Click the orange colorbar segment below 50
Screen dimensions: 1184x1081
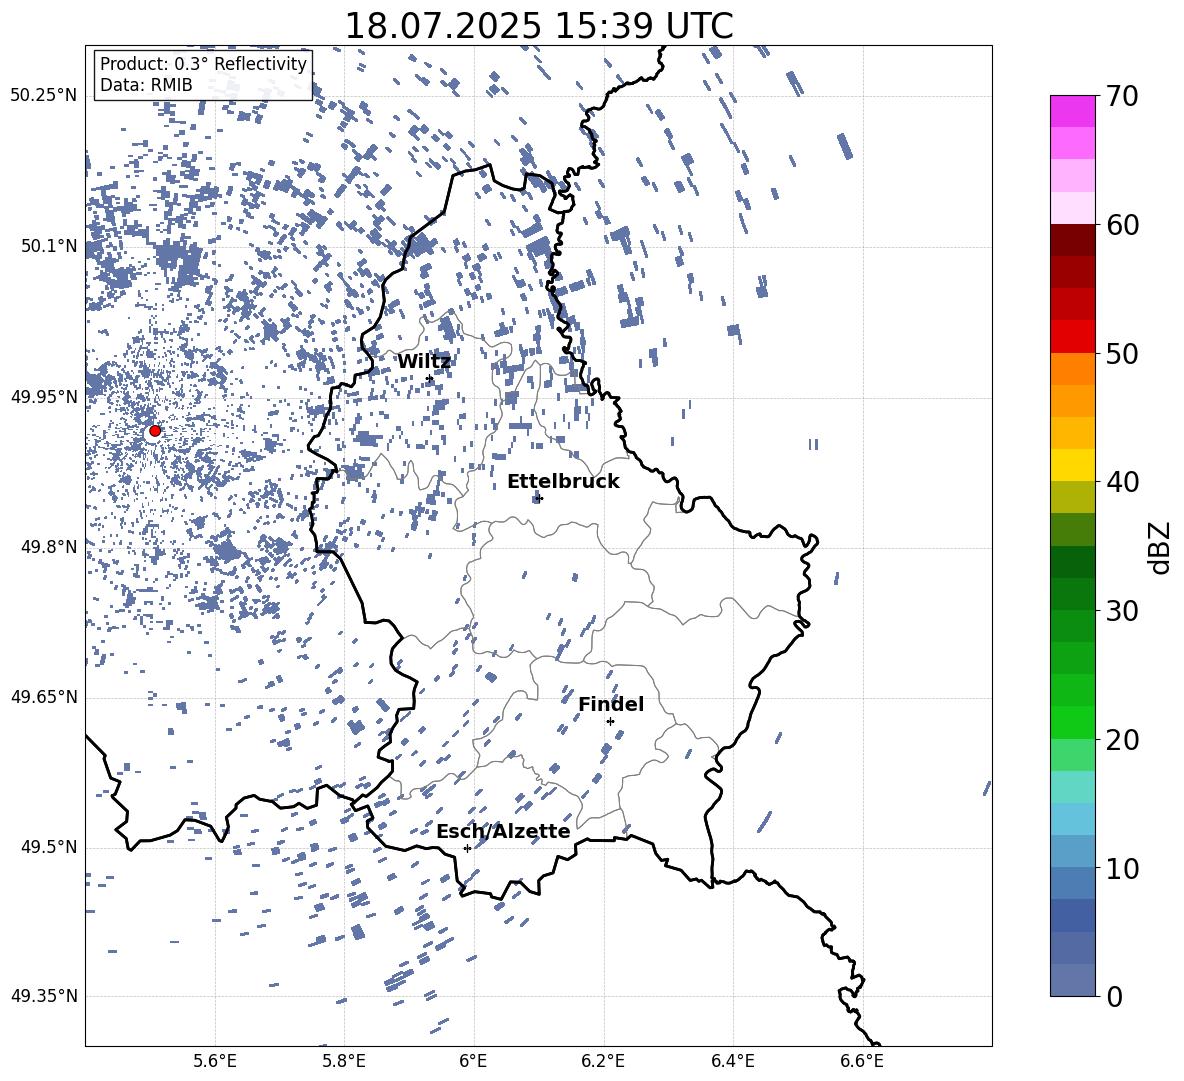1072,369
